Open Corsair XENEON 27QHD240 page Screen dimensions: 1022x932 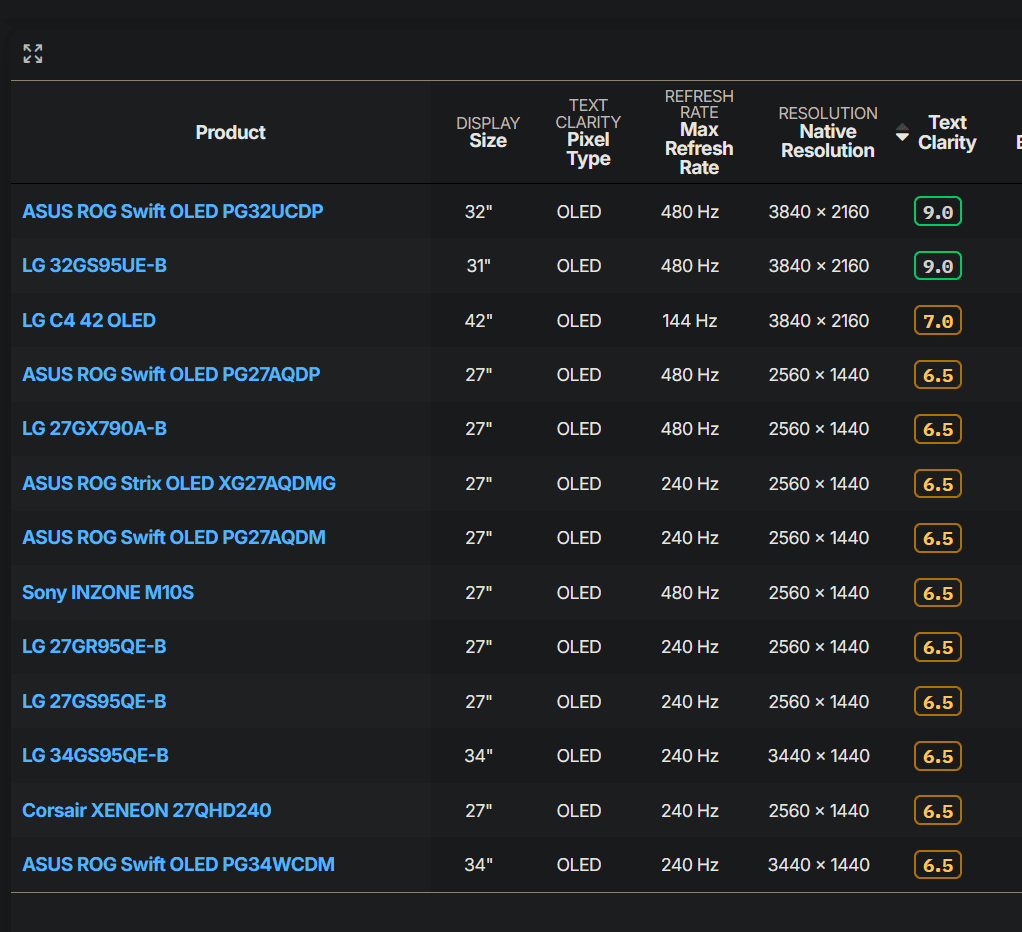click(x=147, y=810)
